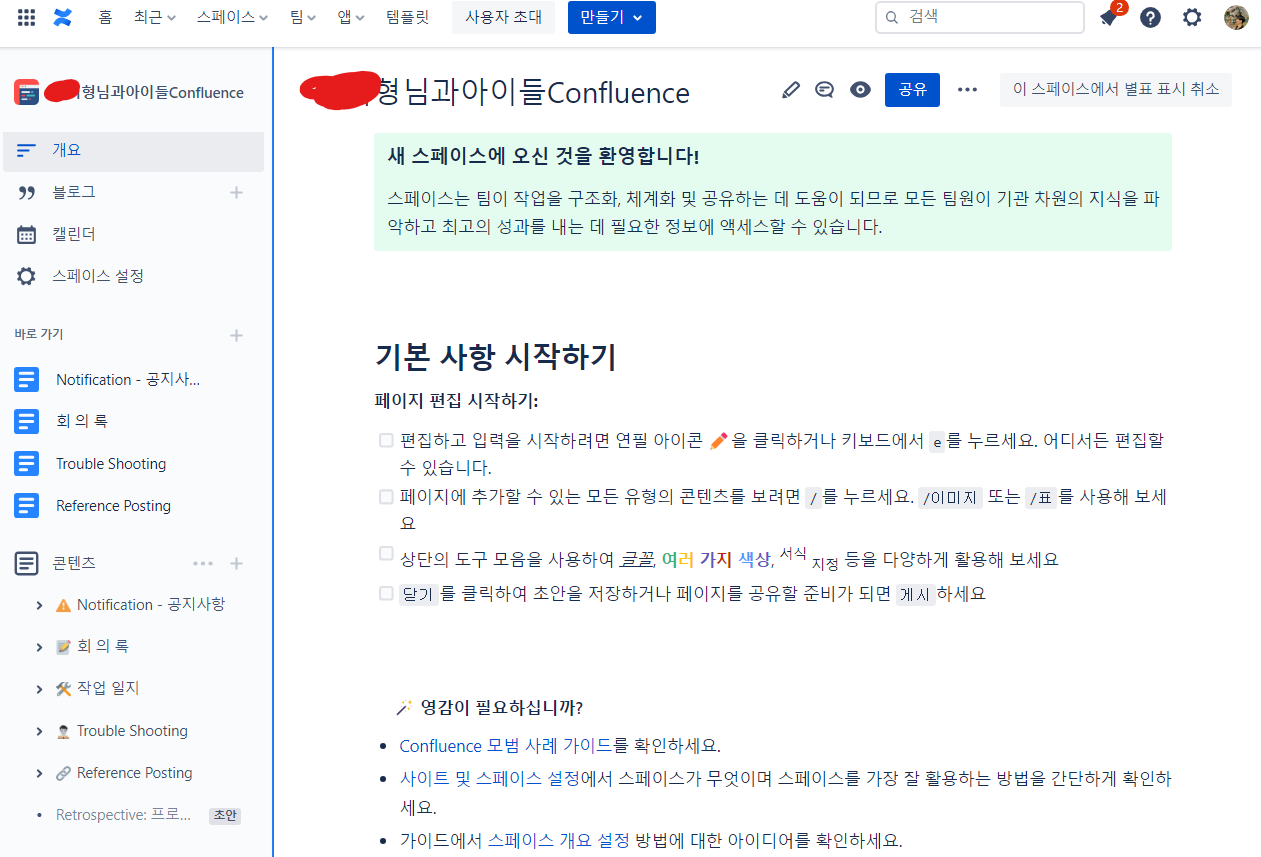Screen dimensions: 1261x857
Task: Add a blog post with plus icon
Action: (237, 192)
